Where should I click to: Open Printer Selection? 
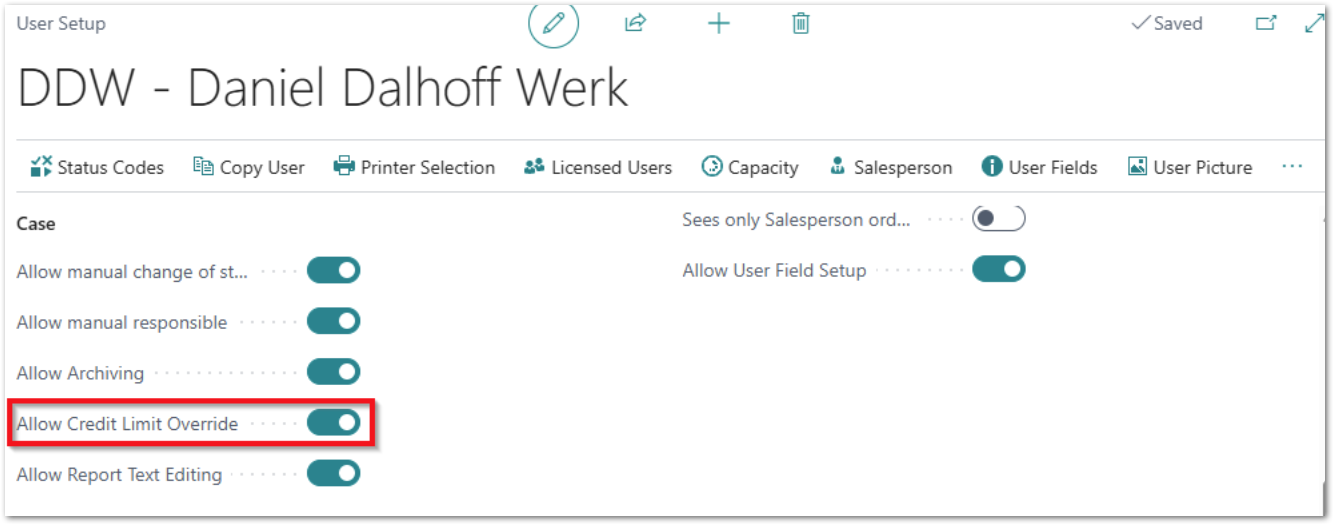(414, 168)
